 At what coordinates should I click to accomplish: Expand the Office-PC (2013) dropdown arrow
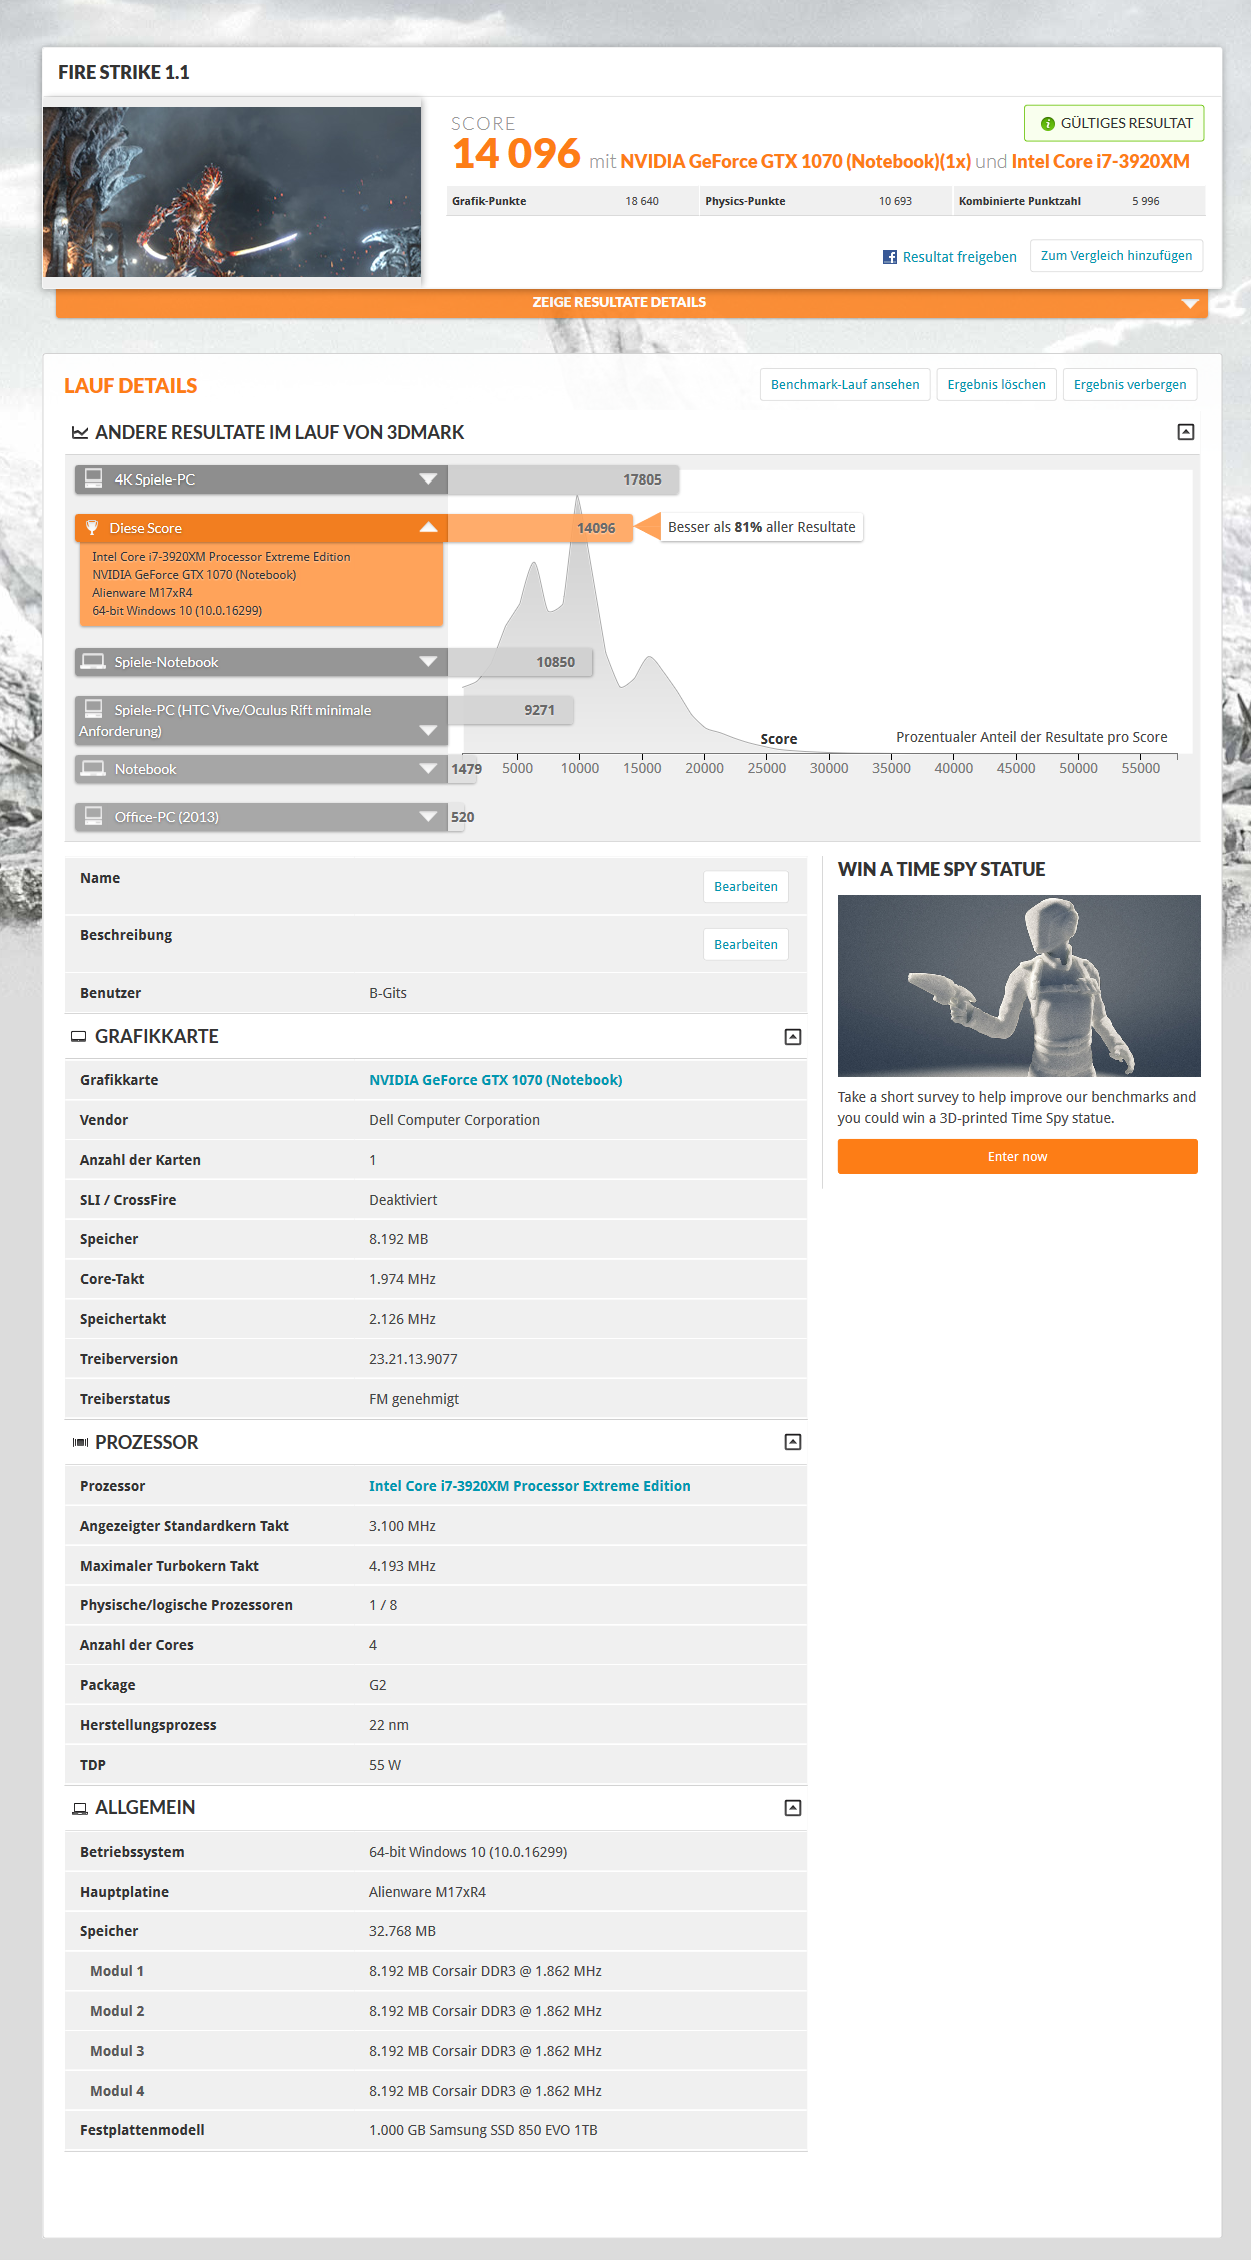click(x=428, y=816)
